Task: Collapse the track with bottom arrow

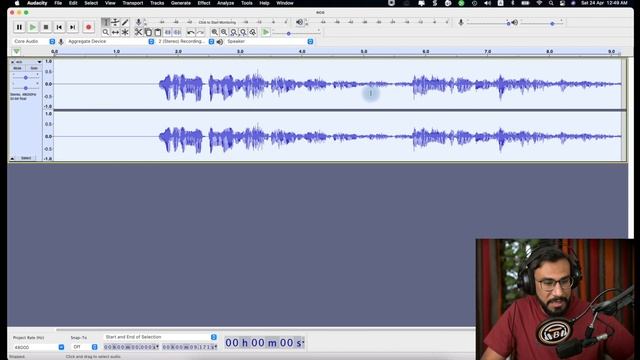Action: coord(12,158)
